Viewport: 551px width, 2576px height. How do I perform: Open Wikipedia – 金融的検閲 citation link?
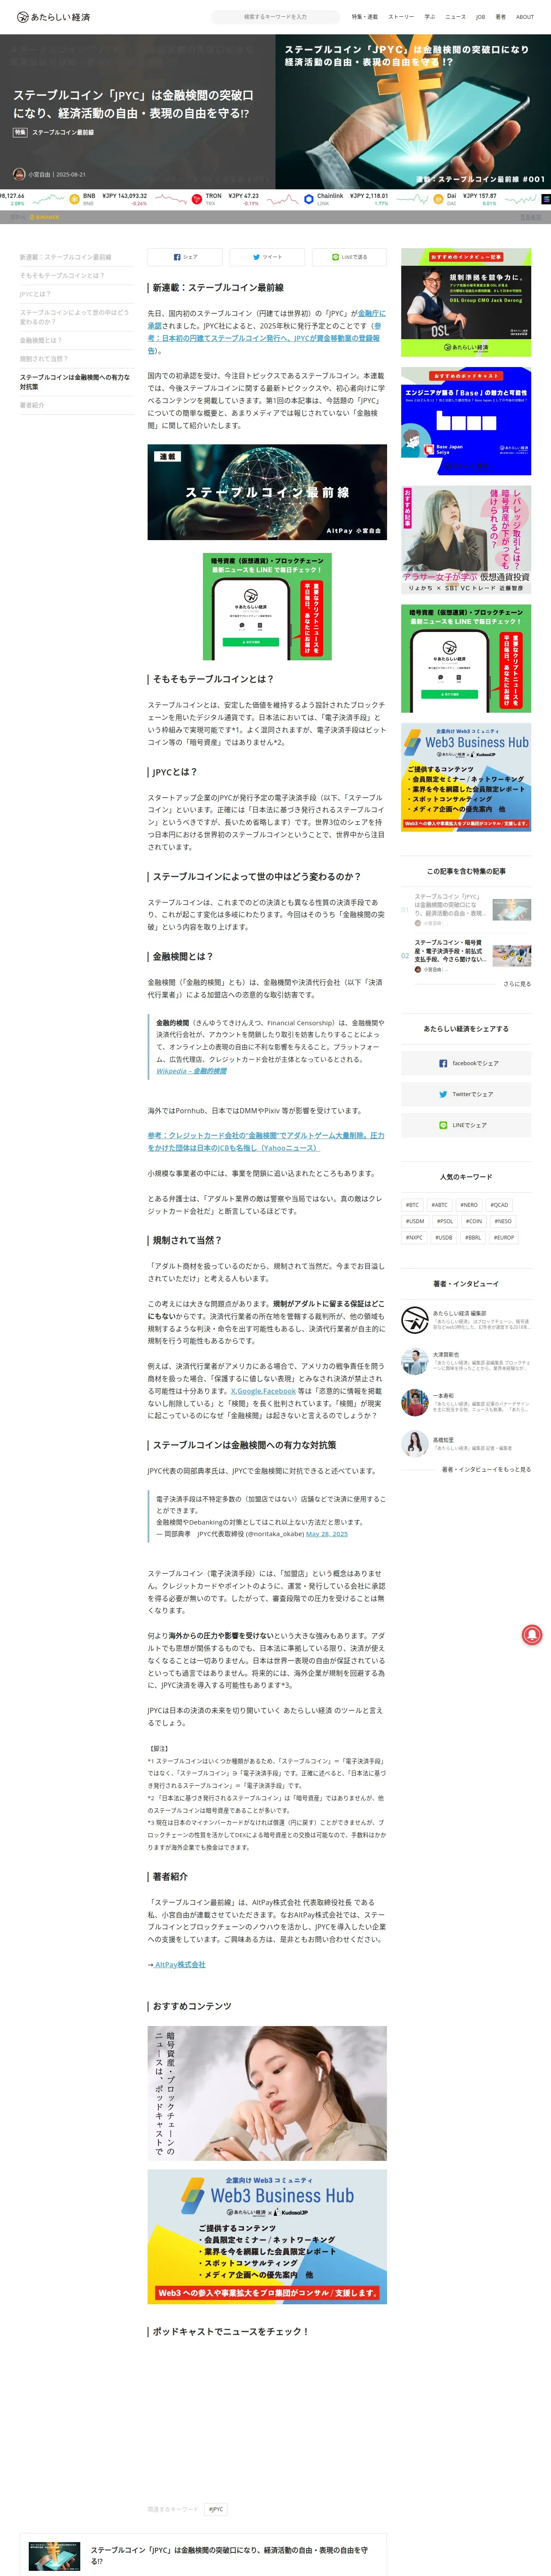click(191, 1071)
